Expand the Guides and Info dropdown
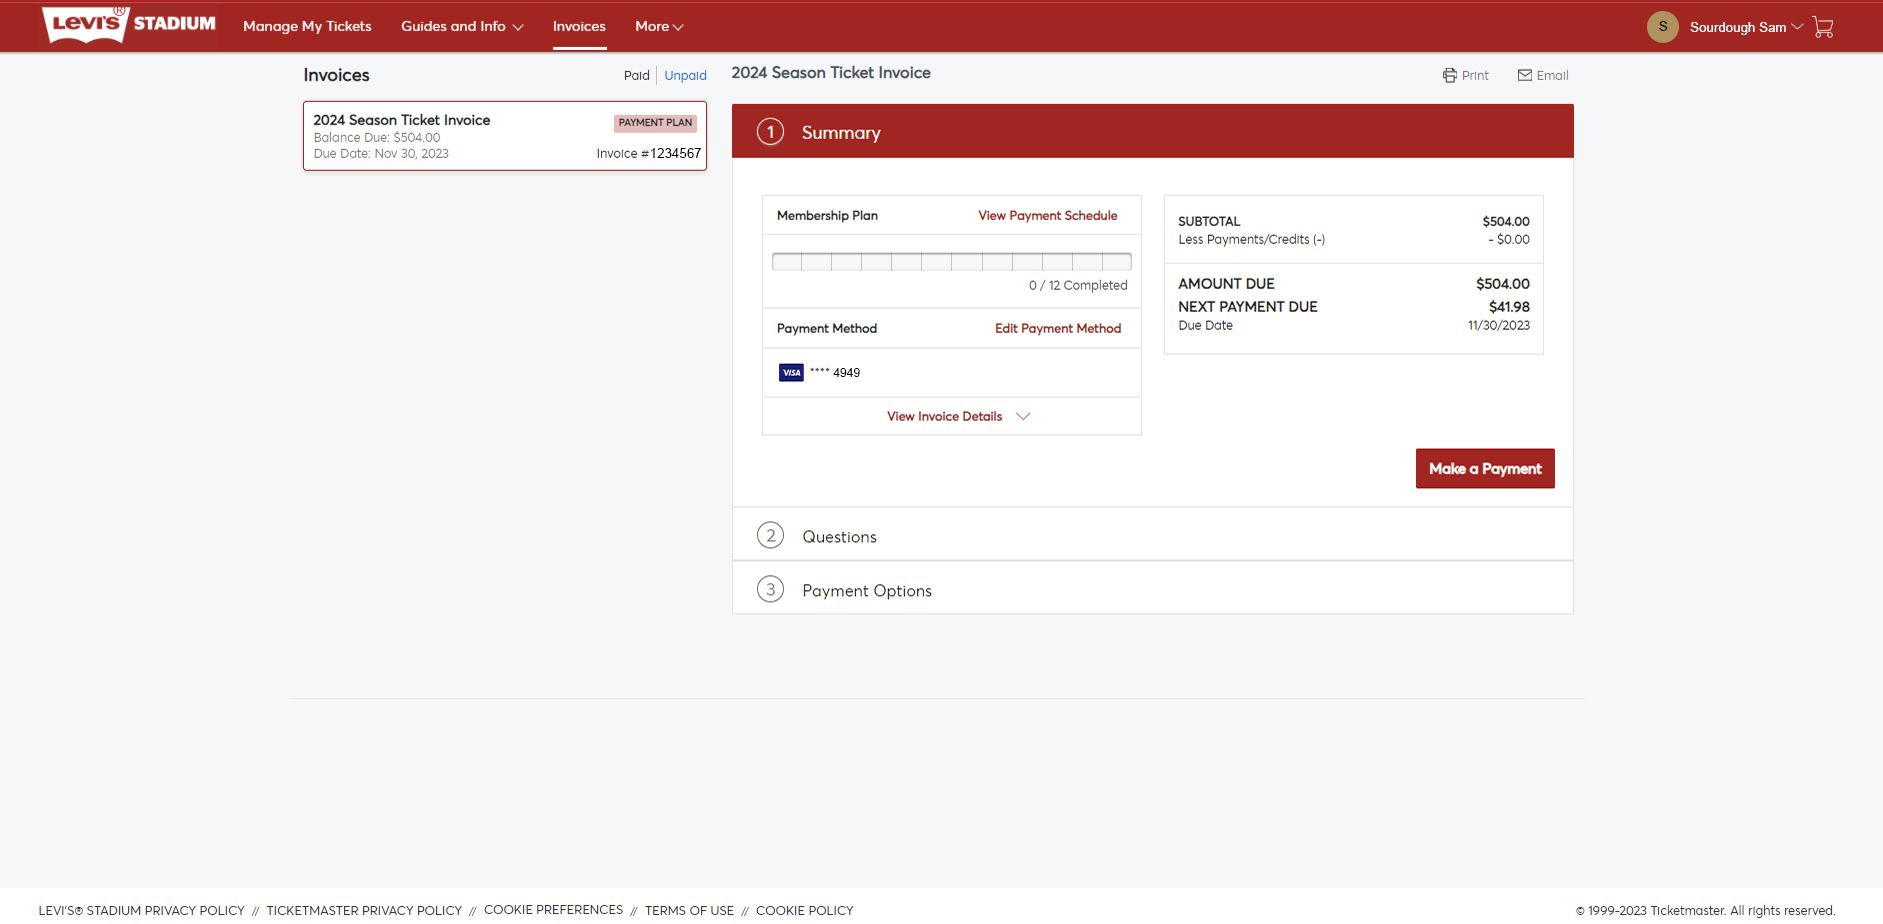This screenshot has height=924, width=1883. [462, 27]
